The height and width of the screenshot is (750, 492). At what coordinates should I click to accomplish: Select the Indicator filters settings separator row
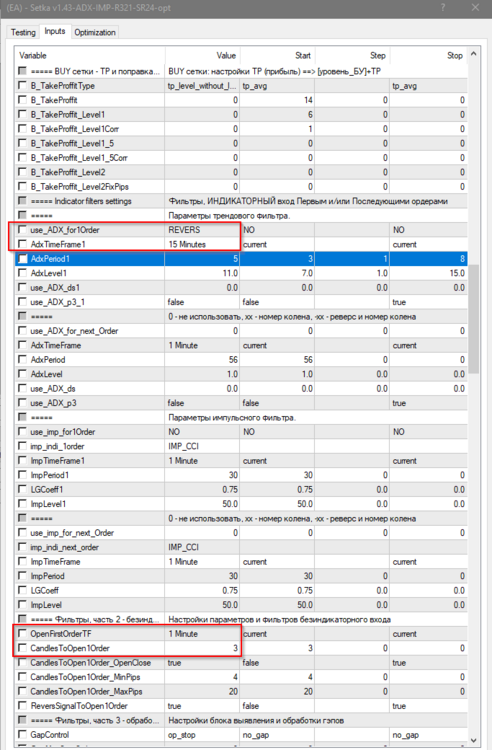tap(241, 201)
